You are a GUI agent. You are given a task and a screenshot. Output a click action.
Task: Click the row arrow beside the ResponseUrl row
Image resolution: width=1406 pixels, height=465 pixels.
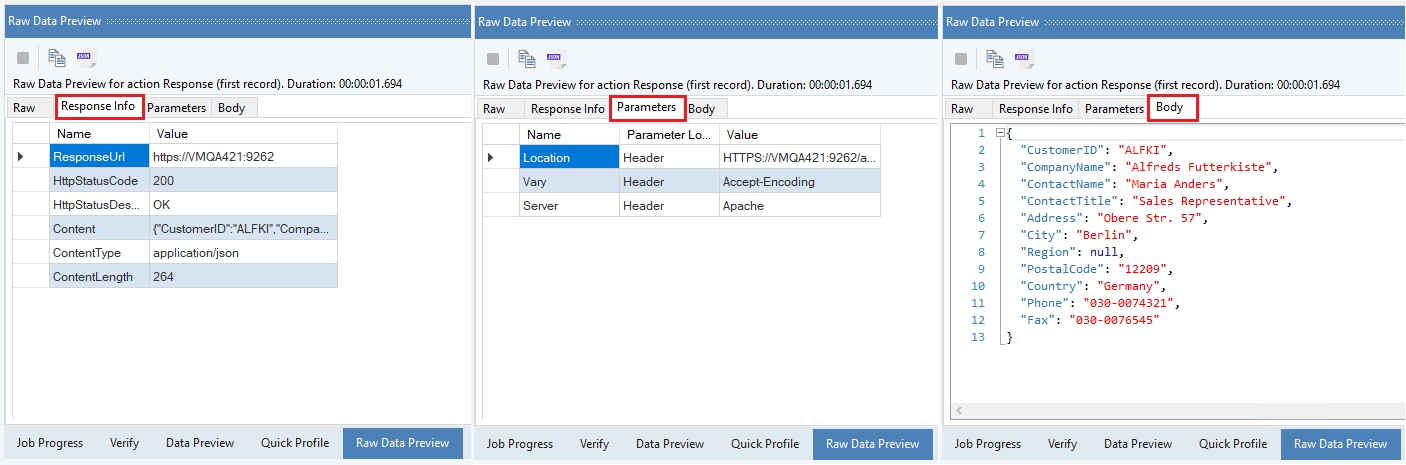21,157
